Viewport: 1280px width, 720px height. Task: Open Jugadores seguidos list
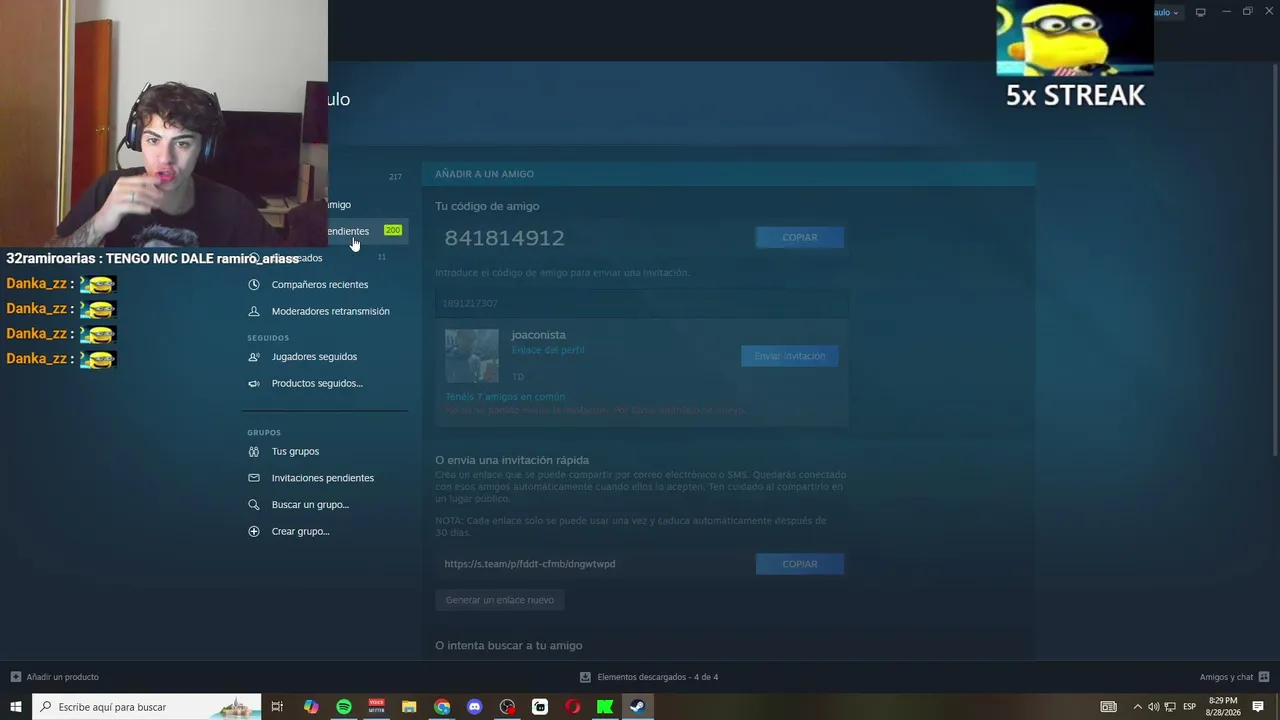pos(314,357)
